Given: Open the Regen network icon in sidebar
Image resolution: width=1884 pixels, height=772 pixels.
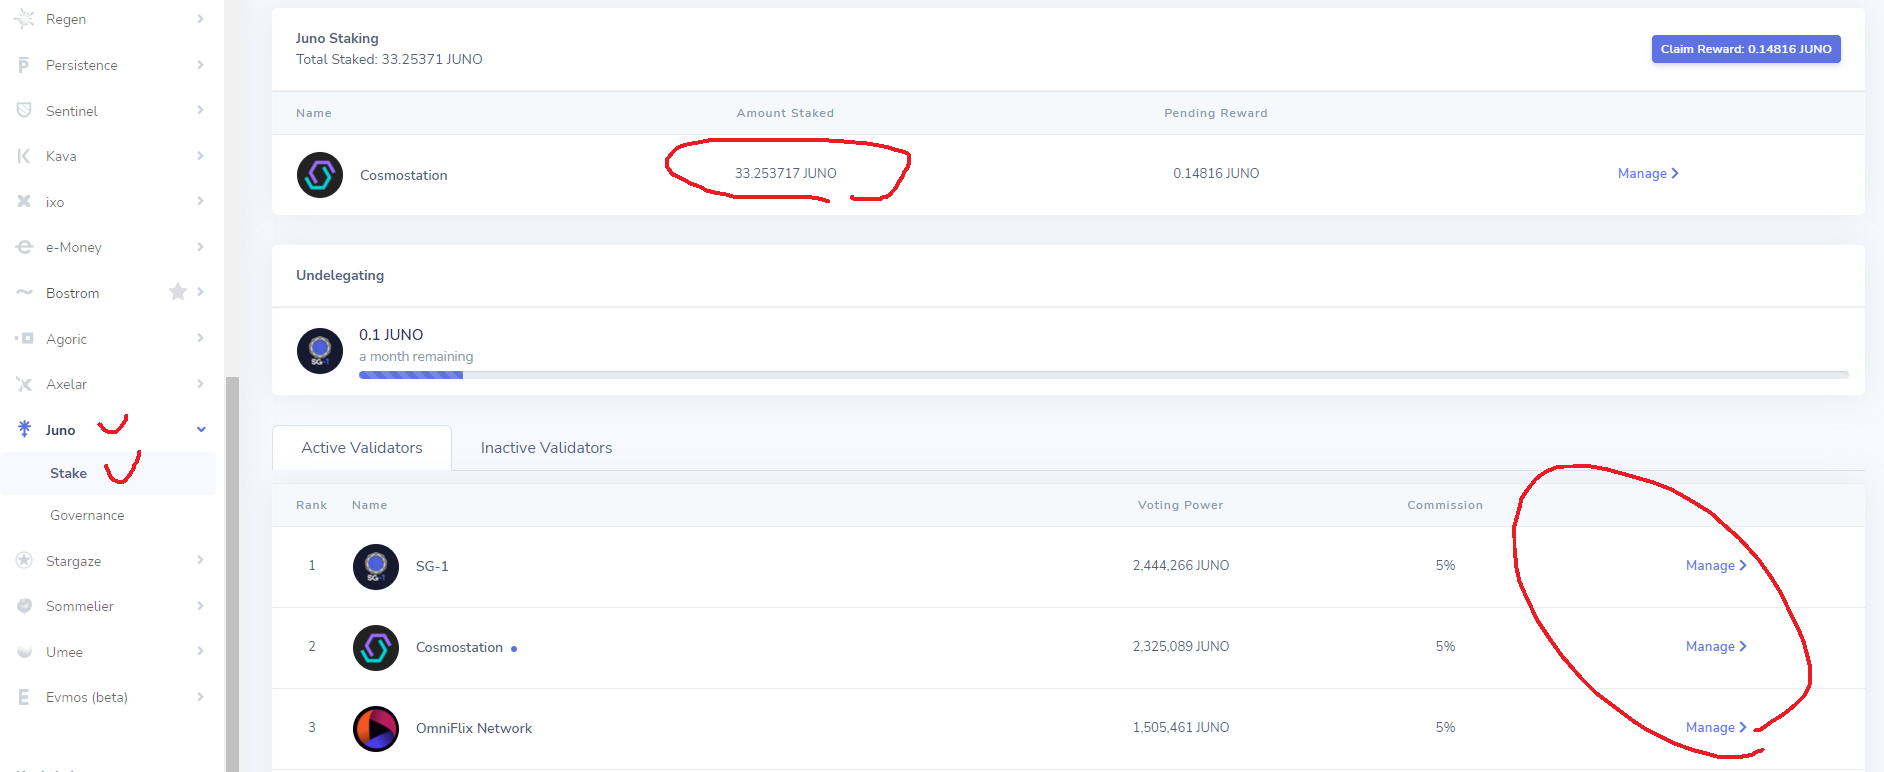Looking at the screenshot, I should coord(24,19).
